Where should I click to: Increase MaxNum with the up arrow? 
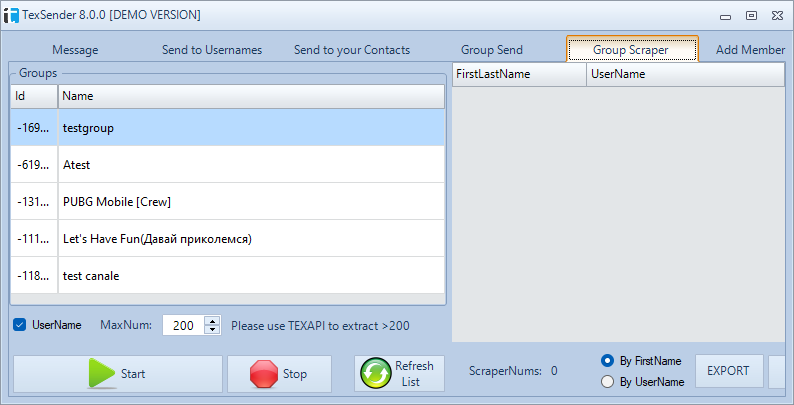click(212, 320)
